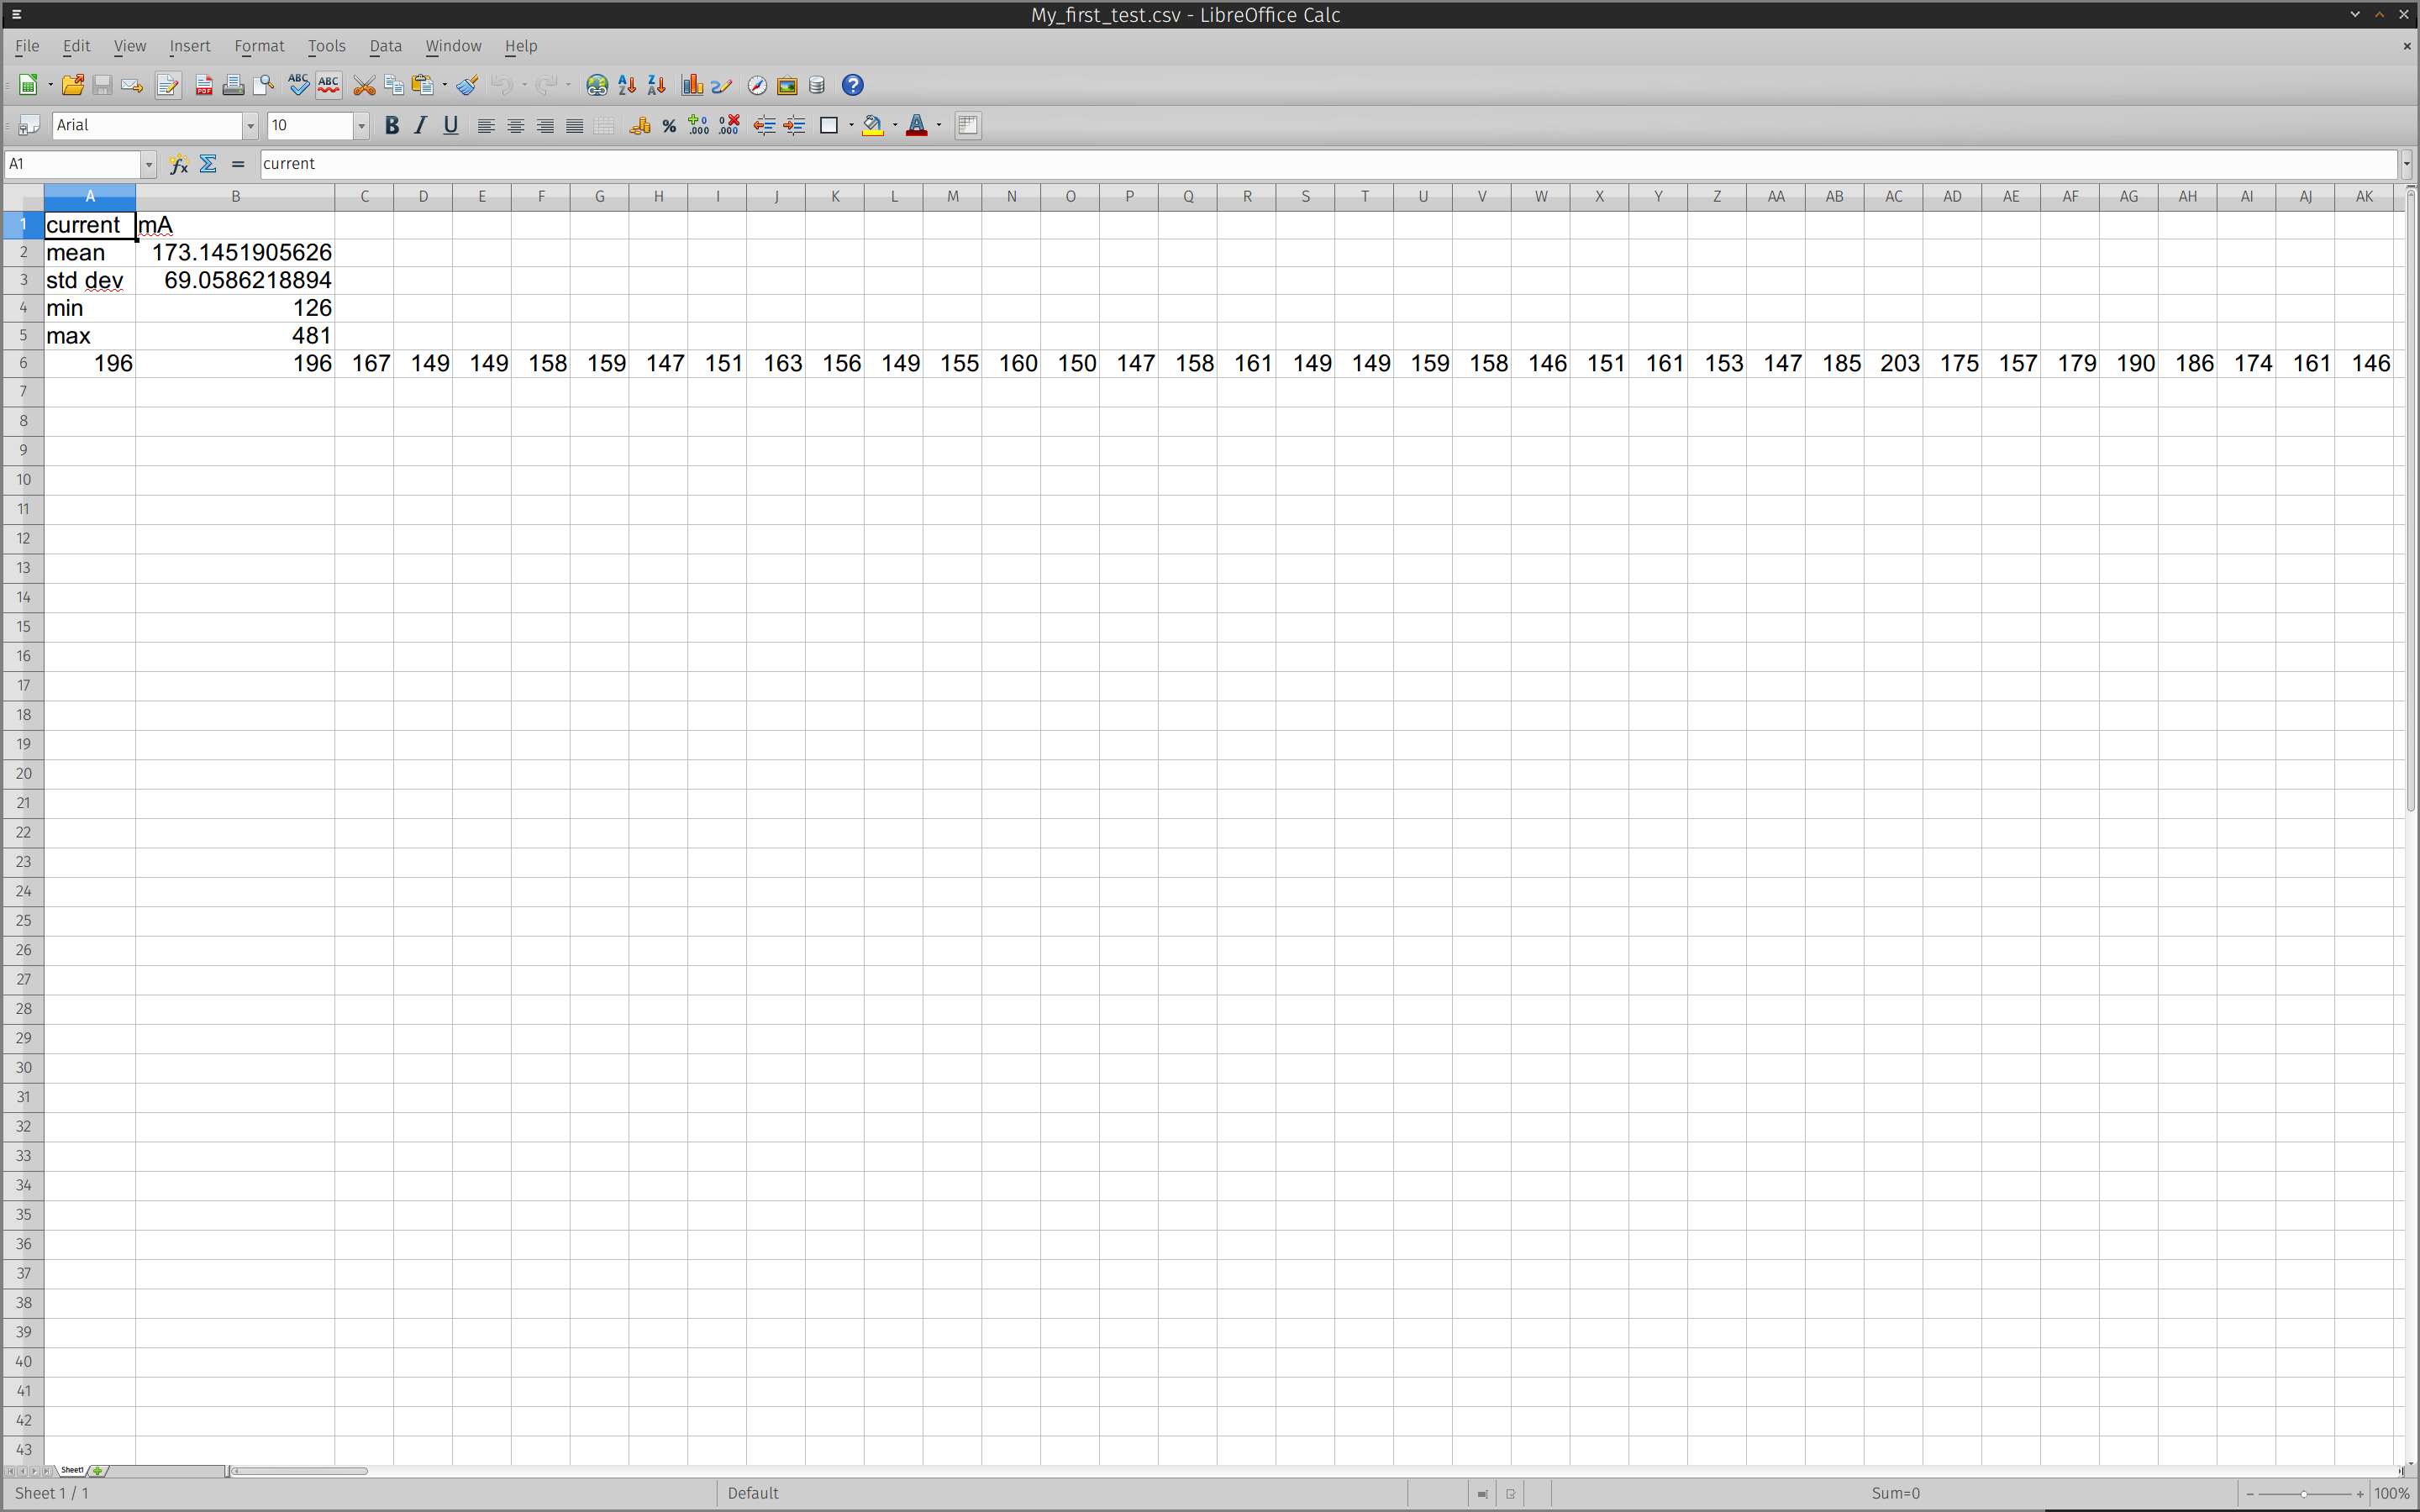
Task: Expand the Name Box dropdown
Action: click(148, 164)
